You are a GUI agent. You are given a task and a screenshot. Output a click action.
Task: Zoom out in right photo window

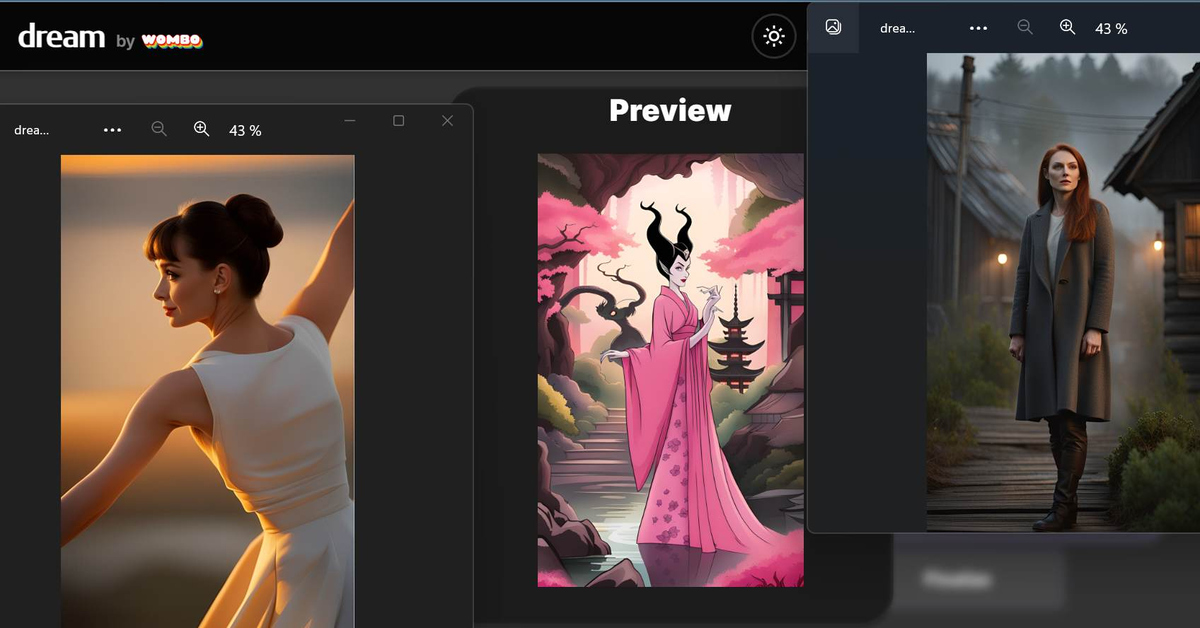(x=1025, y=27)
